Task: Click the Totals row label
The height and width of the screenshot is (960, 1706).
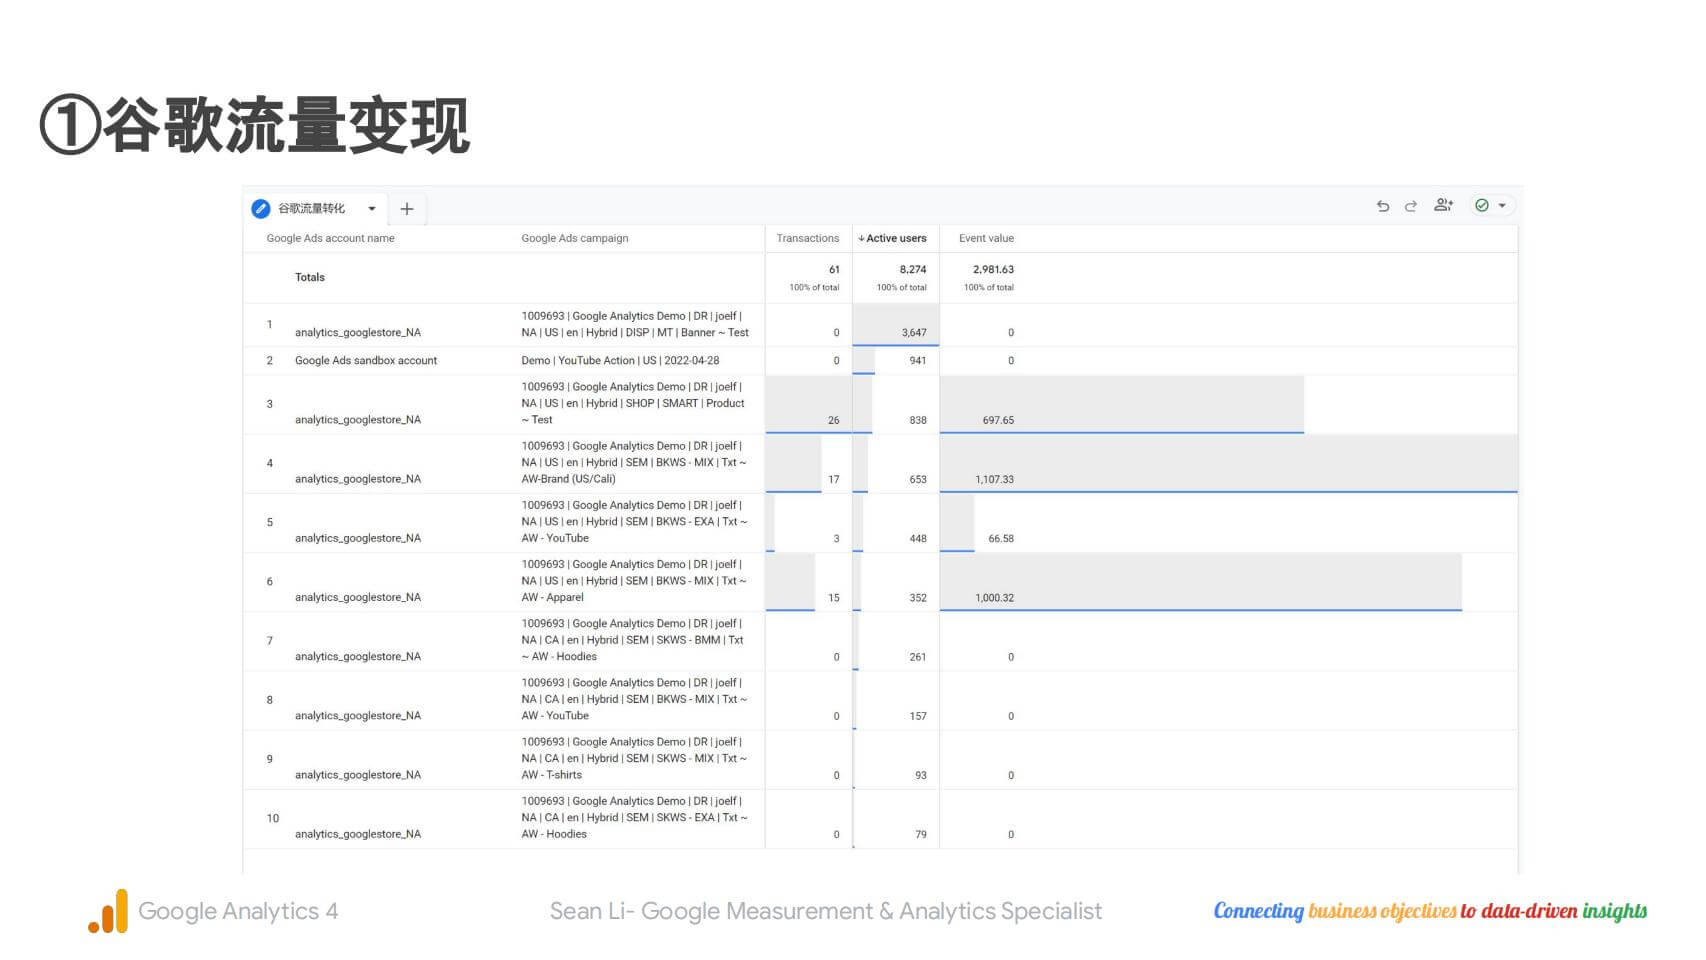Action: (x=310, y=278)
